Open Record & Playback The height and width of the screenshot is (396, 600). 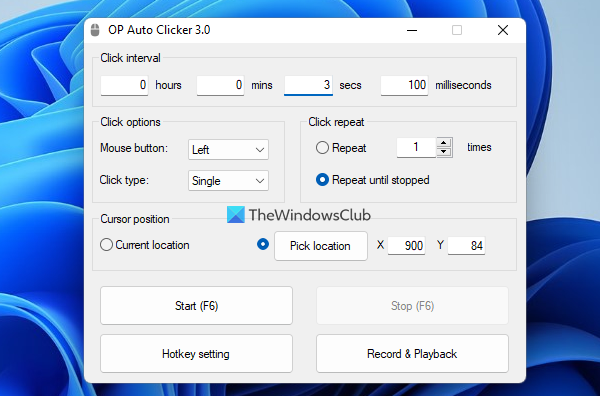[x=412, y=354]
